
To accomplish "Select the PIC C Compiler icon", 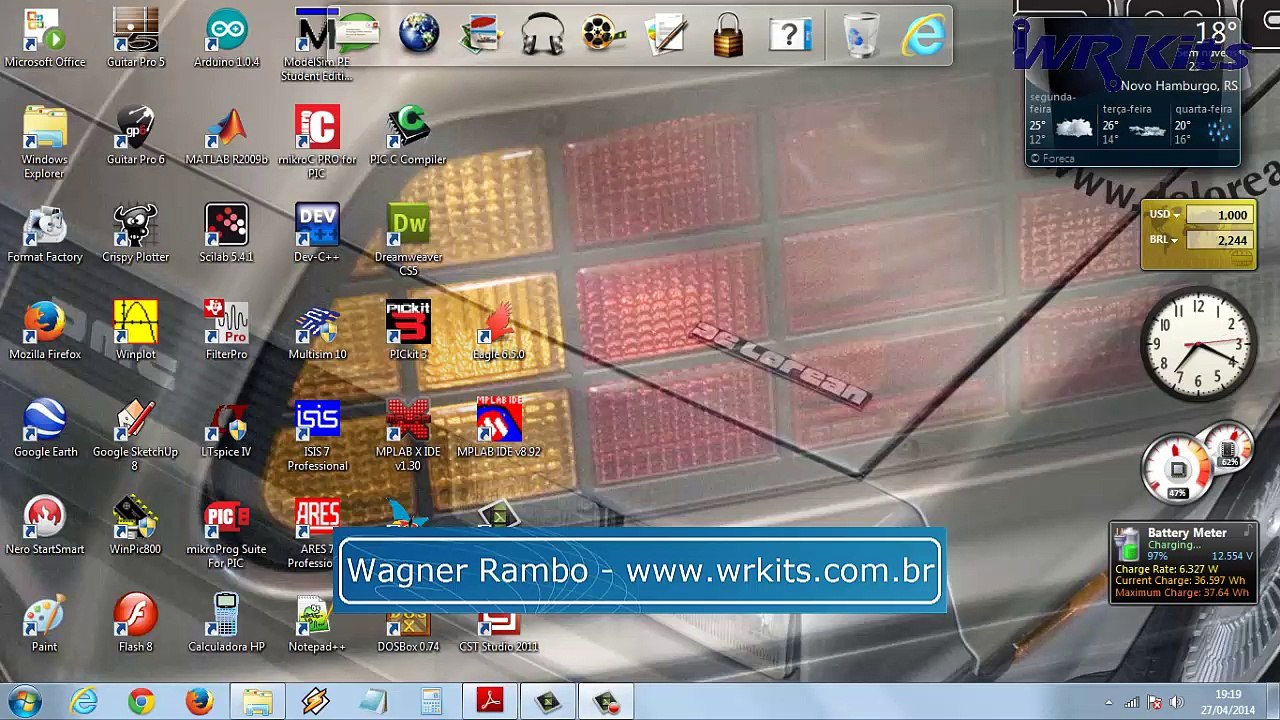I will pos(408,135).
